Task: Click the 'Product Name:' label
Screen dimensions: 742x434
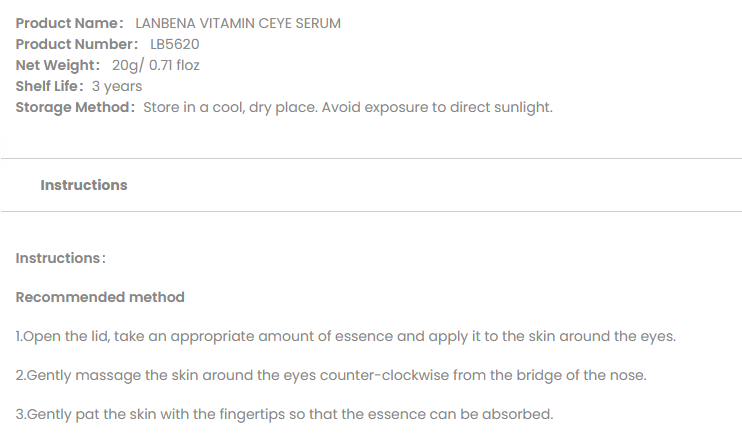Action: coord(69,23)
